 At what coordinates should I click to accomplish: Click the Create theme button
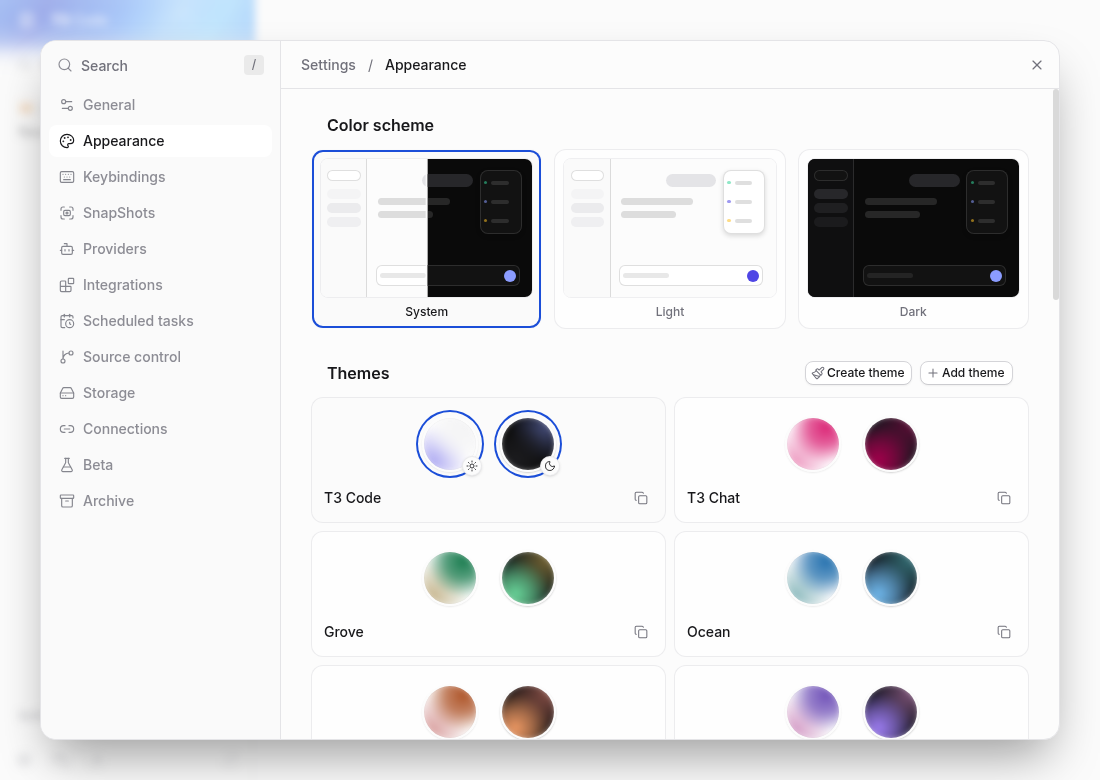click(858, 373)
